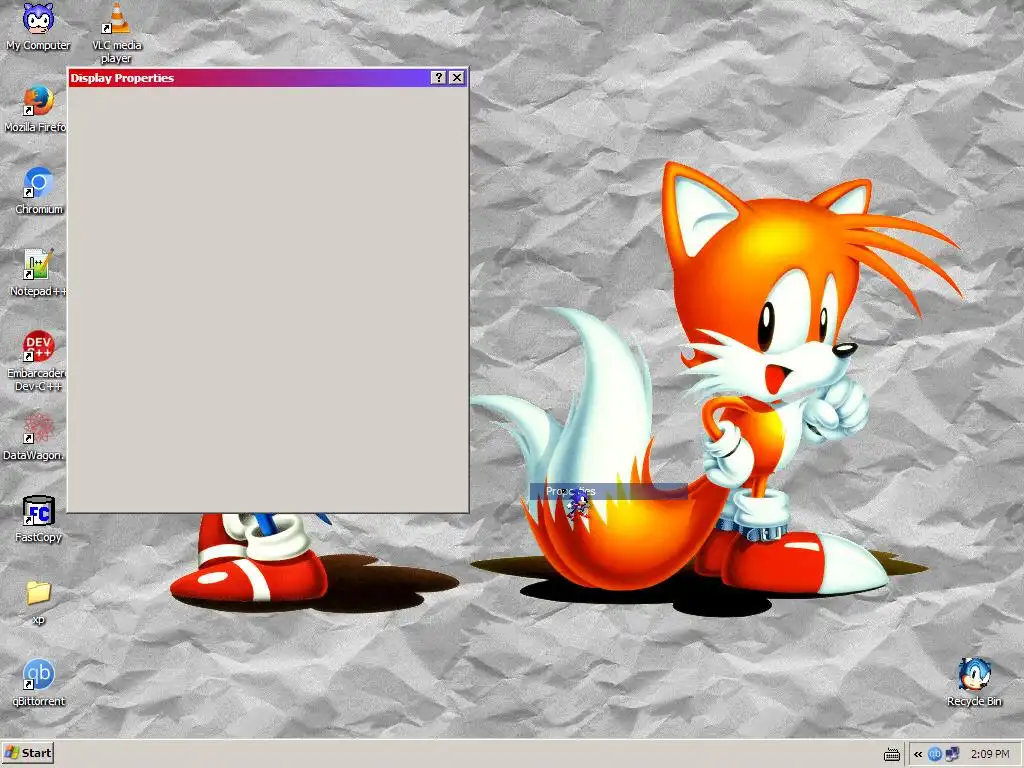Select the Notepad++ desktop shortcut

coord(38,273)
